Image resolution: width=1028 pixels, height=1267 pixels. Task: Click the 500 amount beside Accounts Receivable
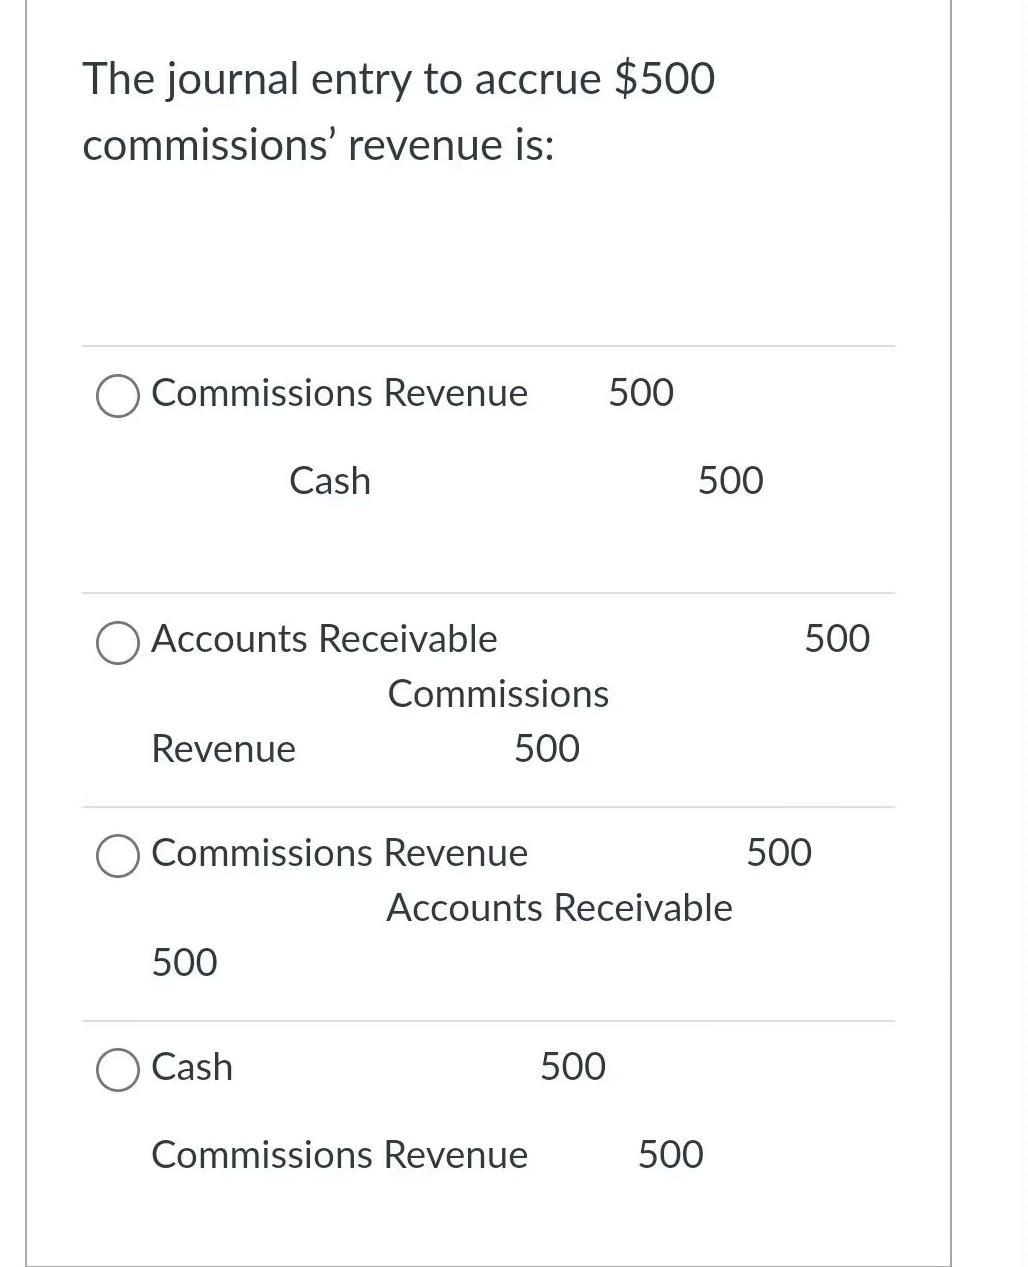click(837, 639)
